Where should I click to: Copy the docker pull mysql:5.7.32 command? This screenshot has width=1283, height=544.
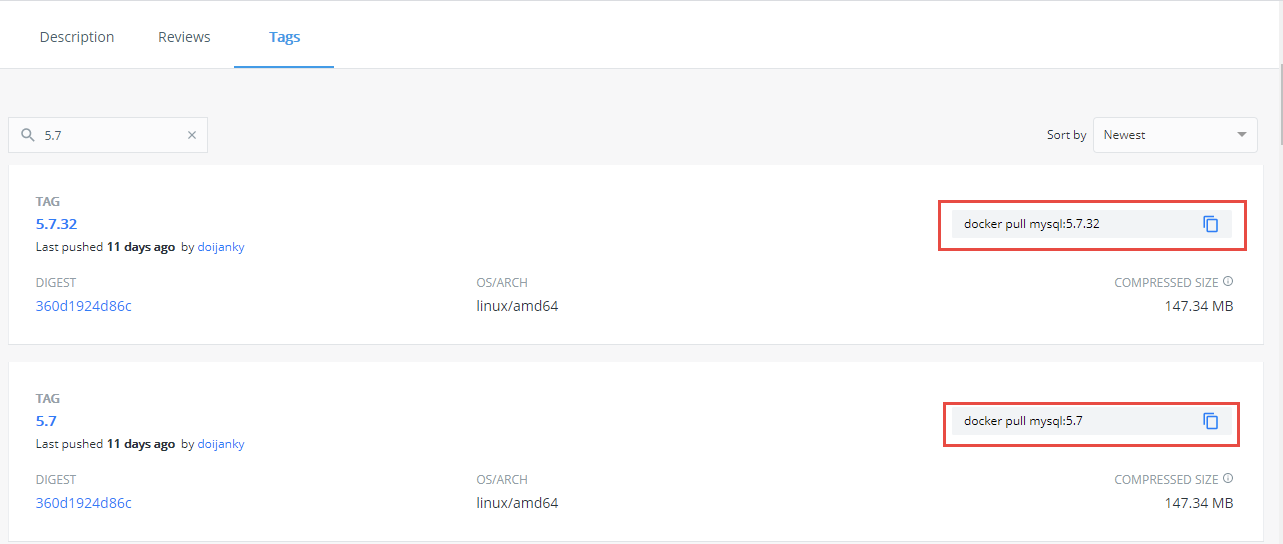pos(1210,224)
